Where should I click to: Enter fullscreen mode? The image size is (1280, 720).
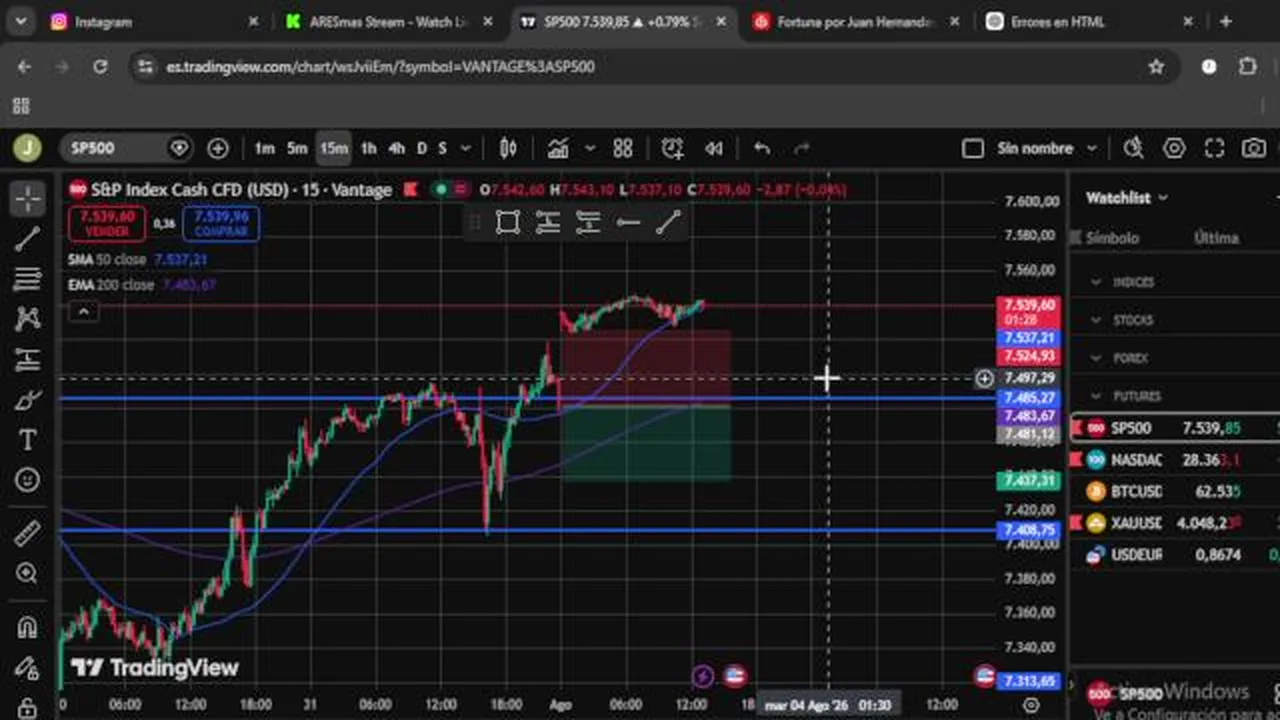1214,148
